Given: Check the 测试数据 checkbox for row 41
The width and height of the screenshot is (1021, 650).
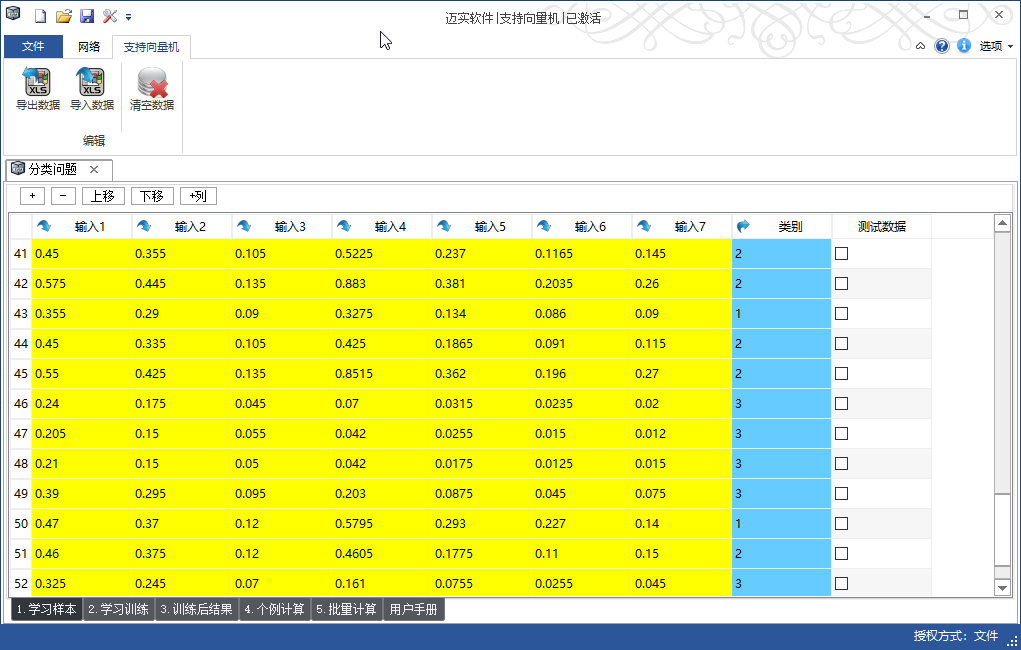Looking at the screenshot, I should pyautogui.click(x=841, y=254).
